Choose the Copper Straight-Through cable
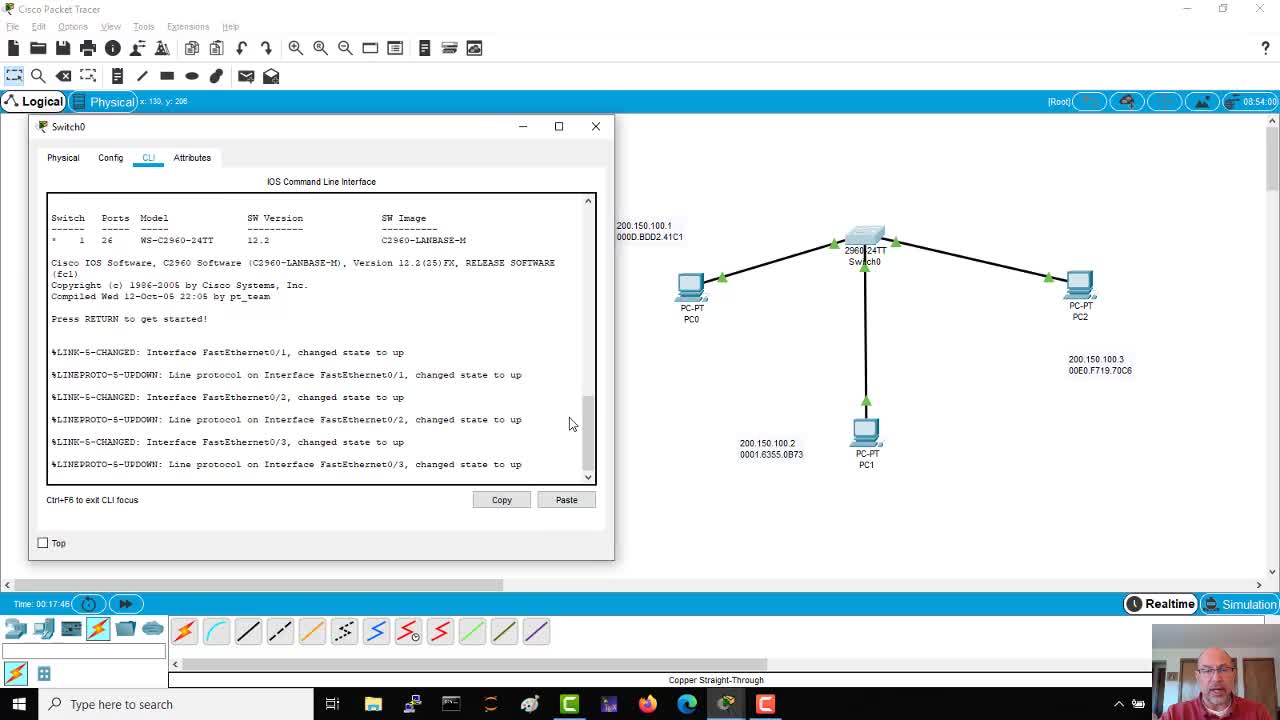 248,631
